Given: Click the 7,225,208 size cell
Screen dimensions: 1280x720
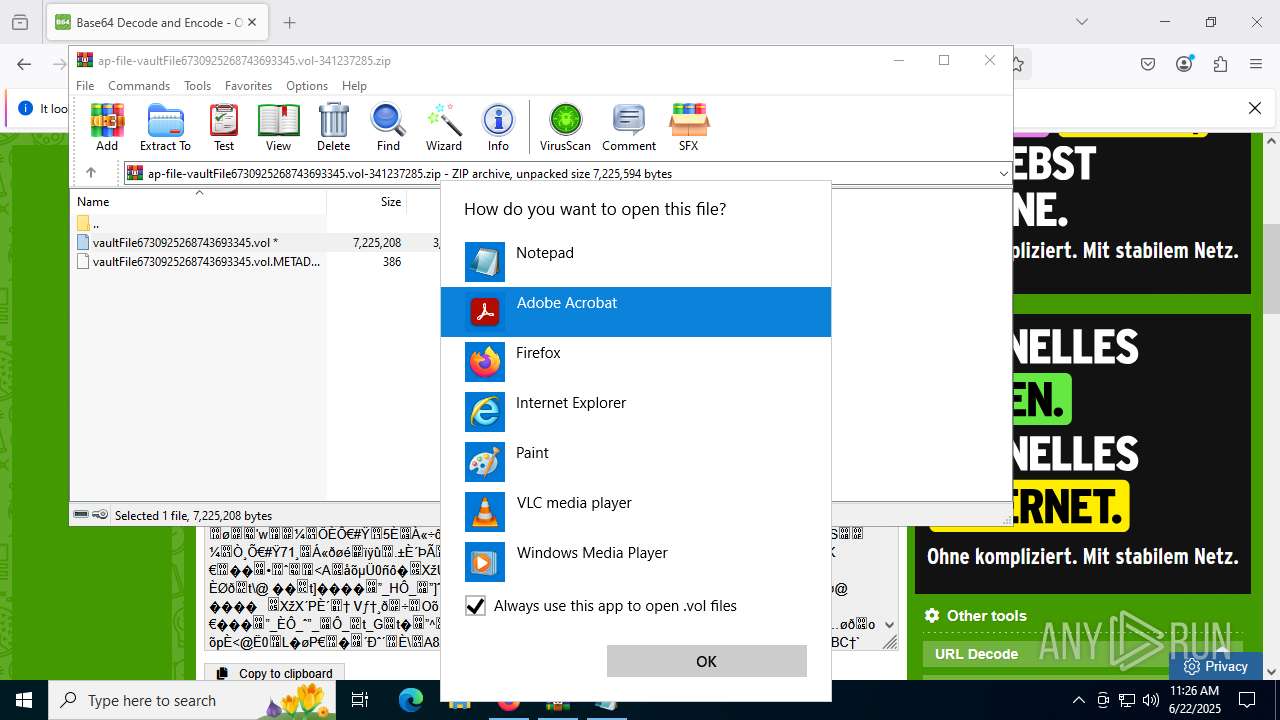Looking at the screenshot, I should coord(377,242).
